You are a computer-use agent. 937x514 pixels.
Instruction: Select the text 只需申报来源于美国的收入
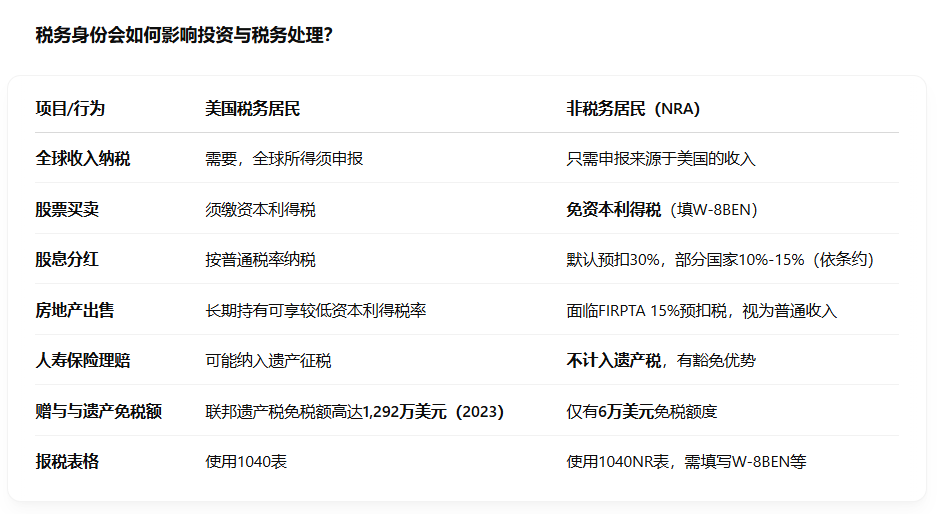661,159
